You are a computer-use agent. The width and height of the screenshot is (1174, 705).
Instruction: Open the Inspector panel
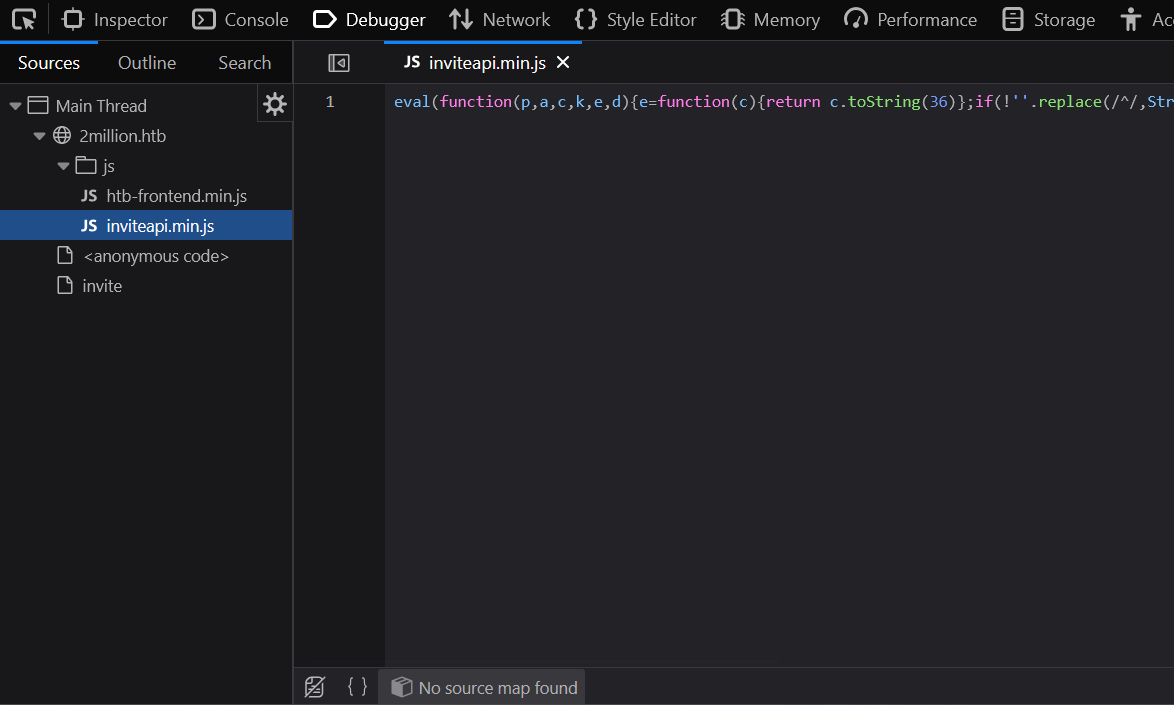tap(114, 19)
